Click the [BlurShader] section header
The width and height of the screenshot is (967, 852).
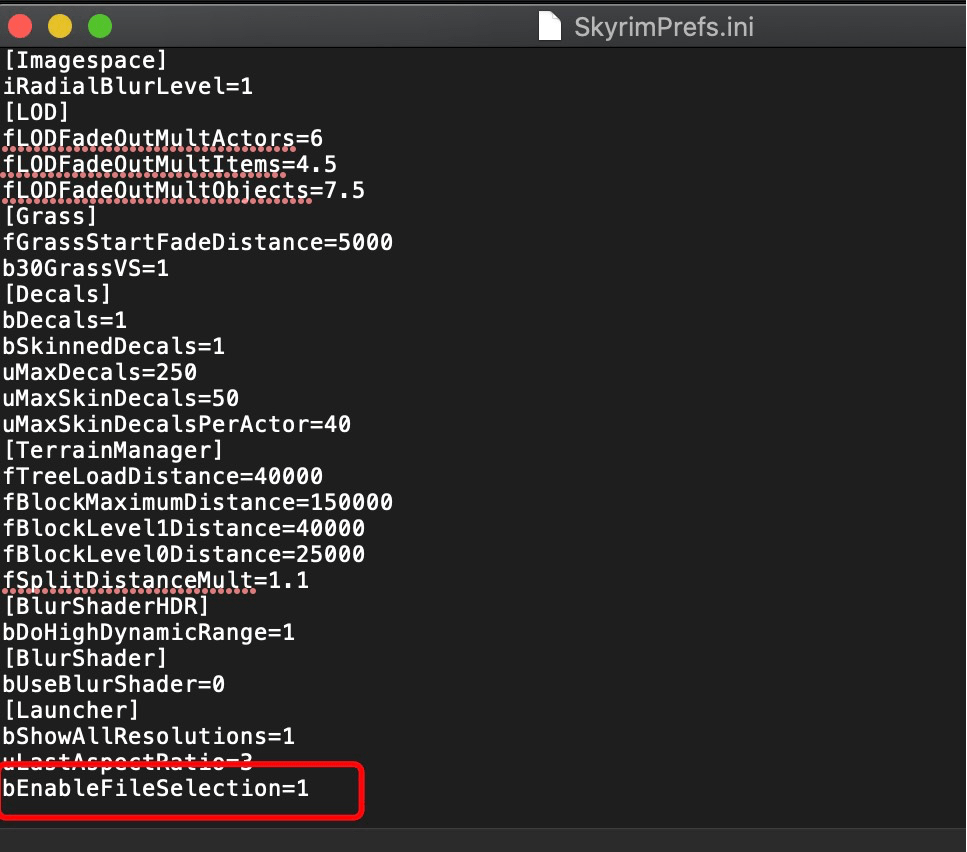coord(85,658)
